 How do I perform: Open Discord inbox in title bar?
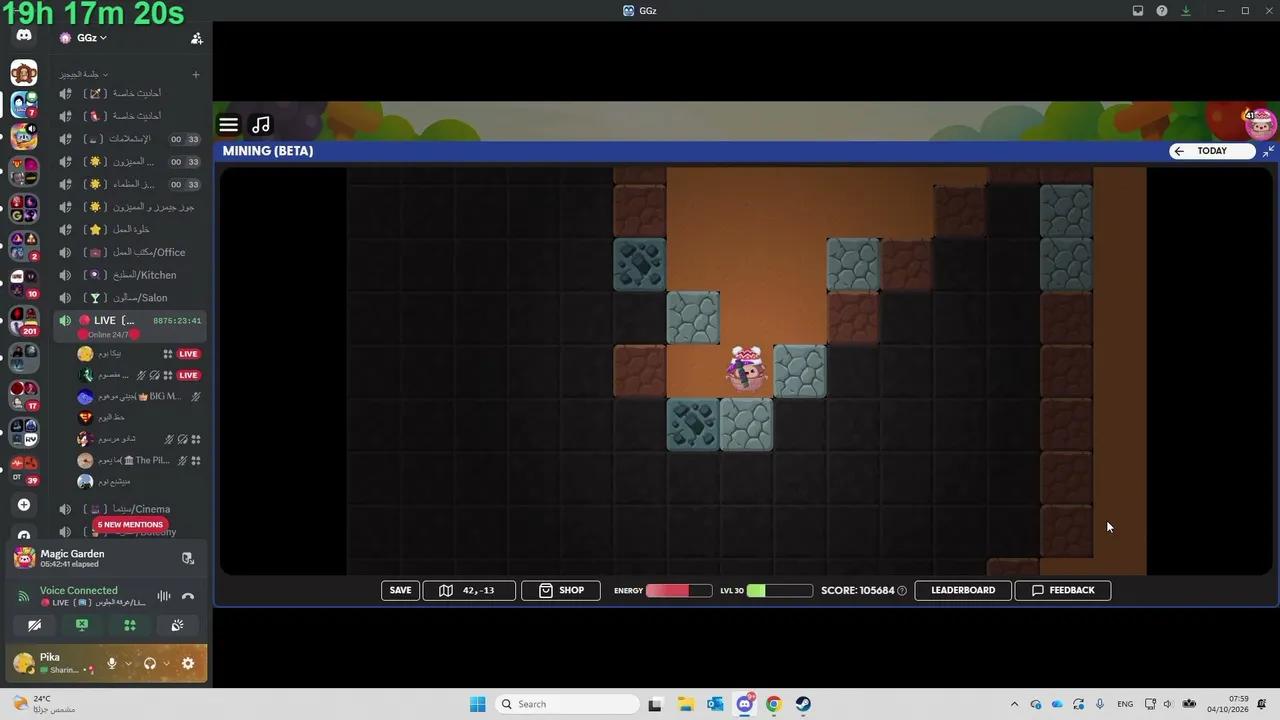(1138, 11)
